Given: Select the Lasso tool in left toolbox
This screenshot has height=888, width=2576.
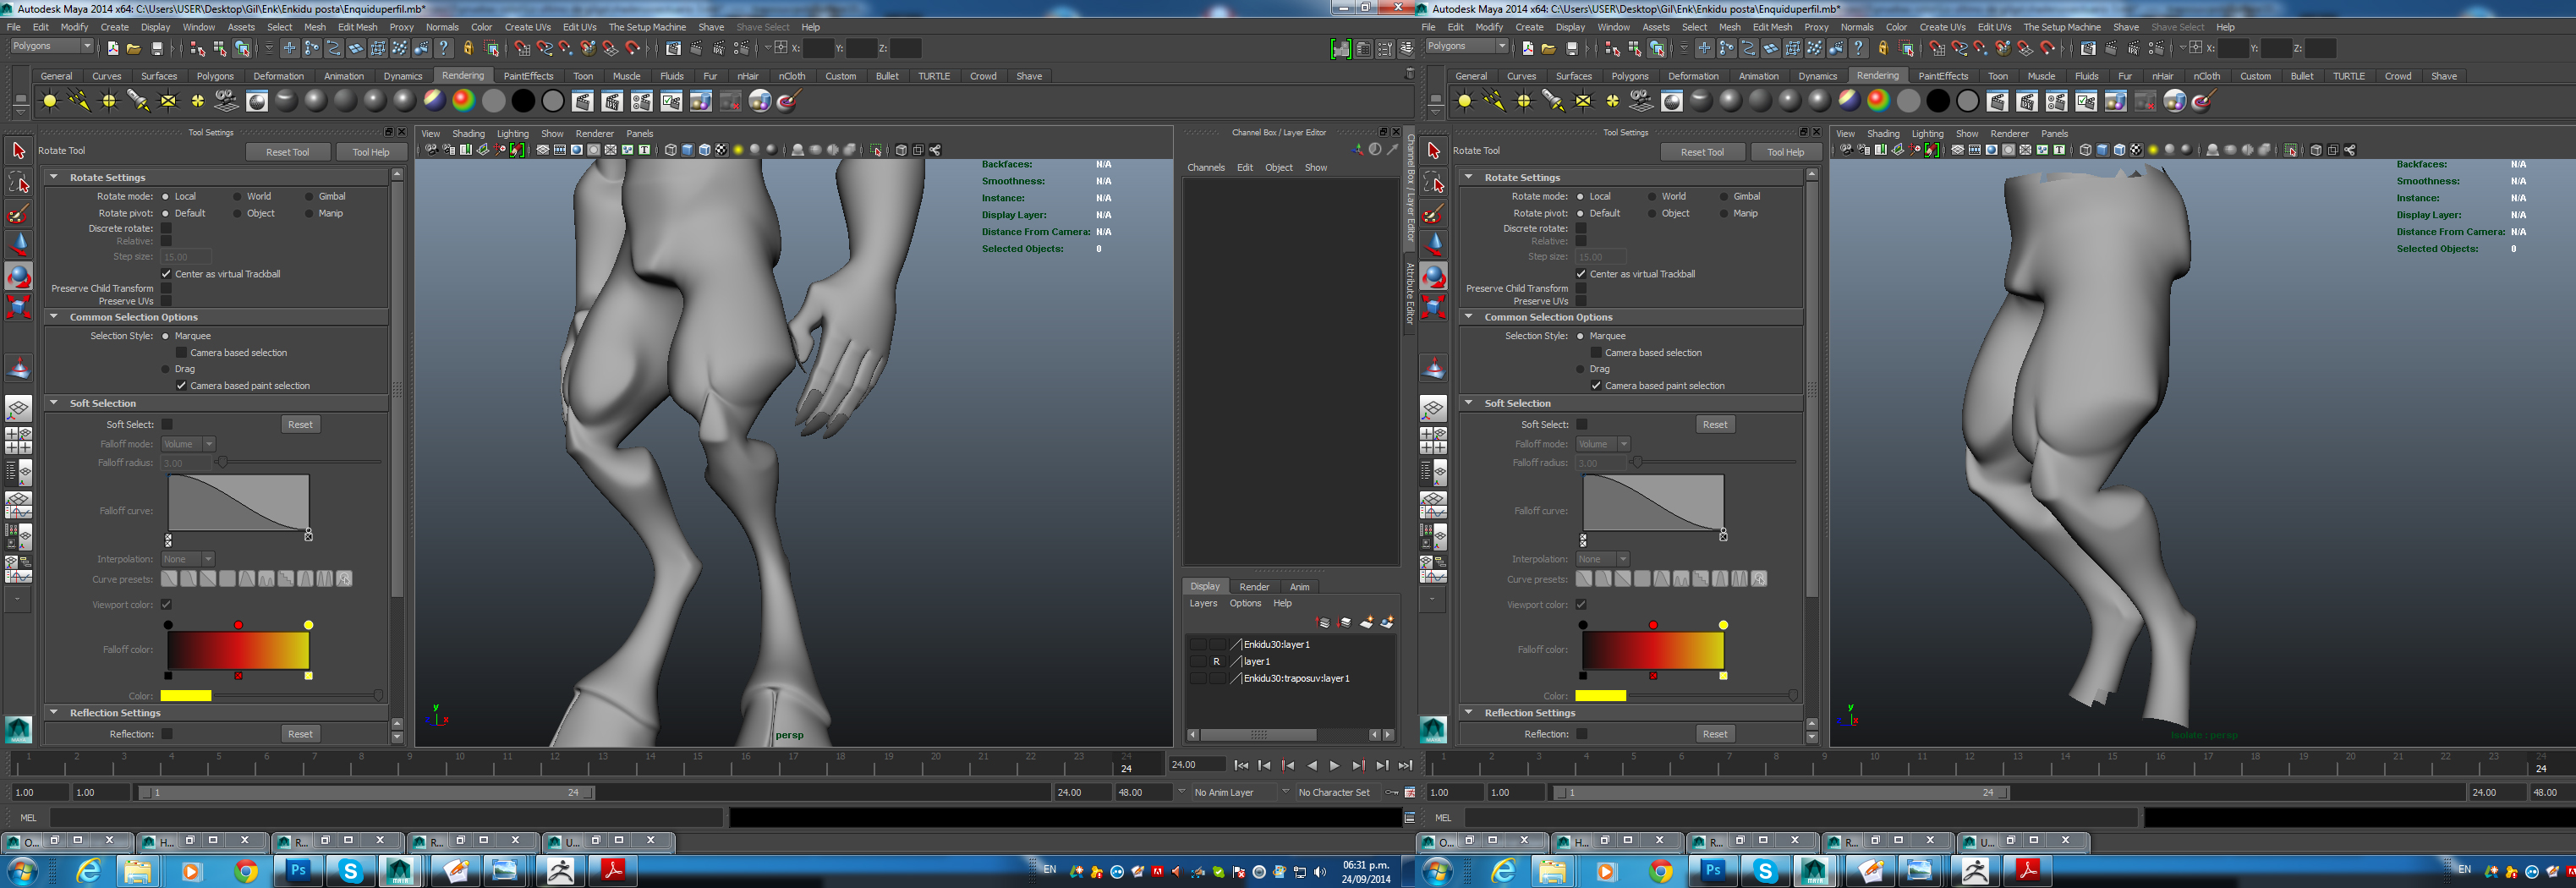Looking at the screenshot, I should [19, 182].
